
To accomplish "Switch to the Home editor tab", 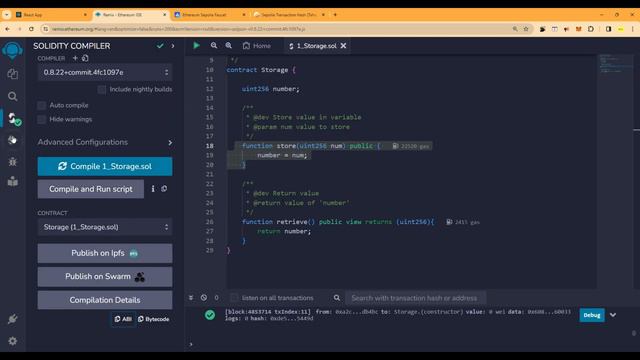I will click(x=257, y=46).
